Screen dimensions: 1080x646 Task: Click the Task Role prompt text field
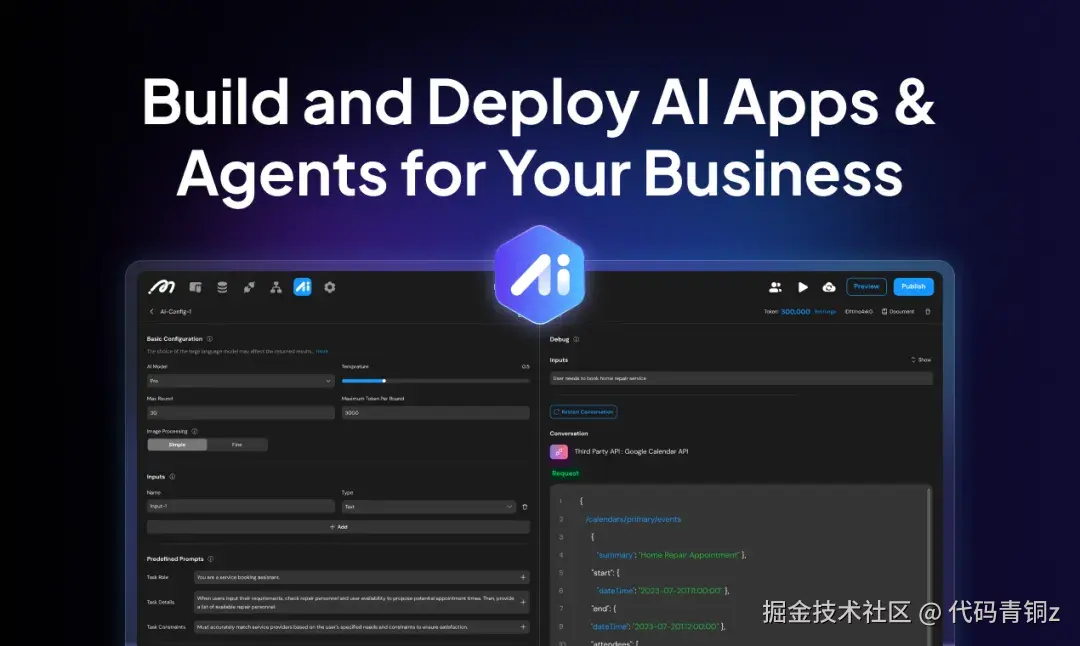361,577
